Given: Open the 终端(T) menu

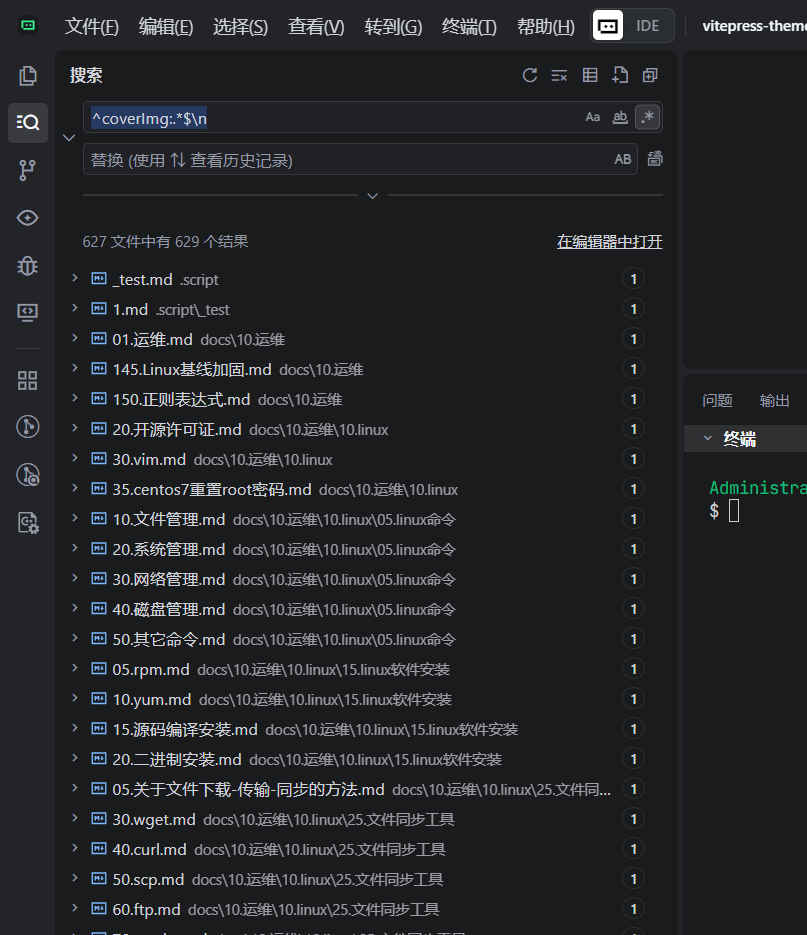Looking at the screenshot, I should (469, 26).
